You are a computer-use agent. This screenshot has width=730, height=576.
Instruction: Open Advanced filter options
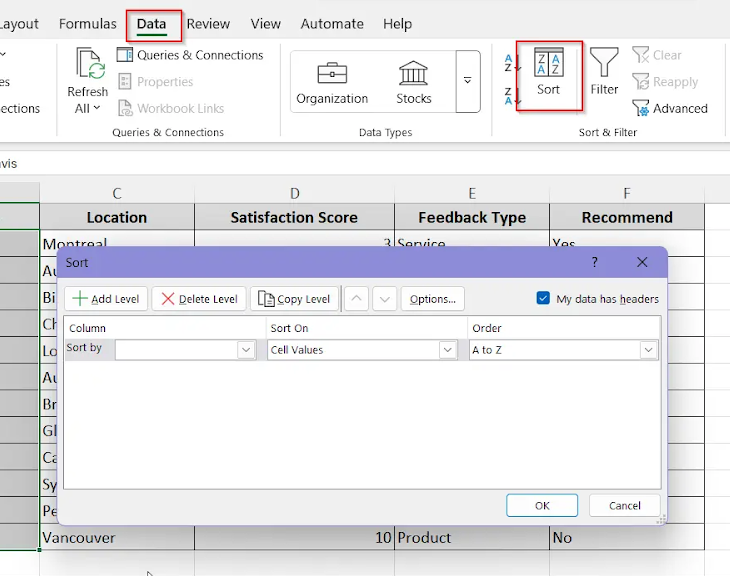(670, 108)
